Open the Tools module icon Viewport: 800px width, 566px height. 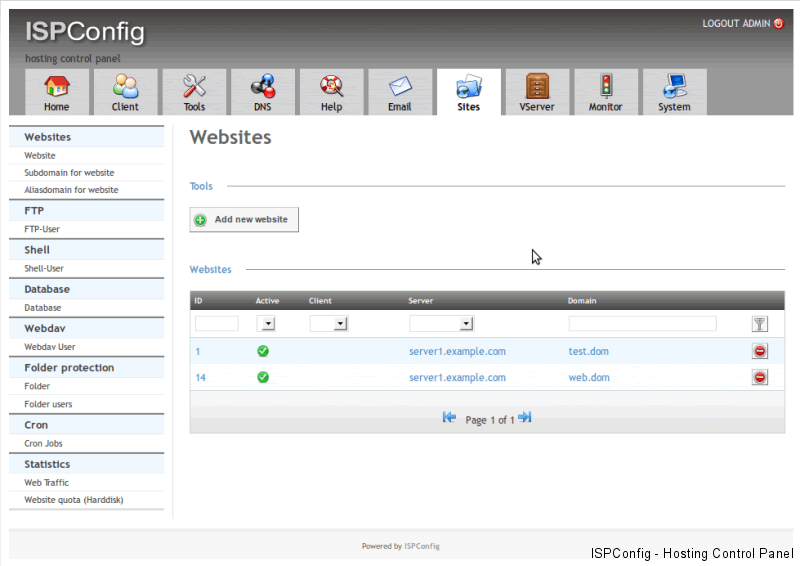[x=194, y=86]
